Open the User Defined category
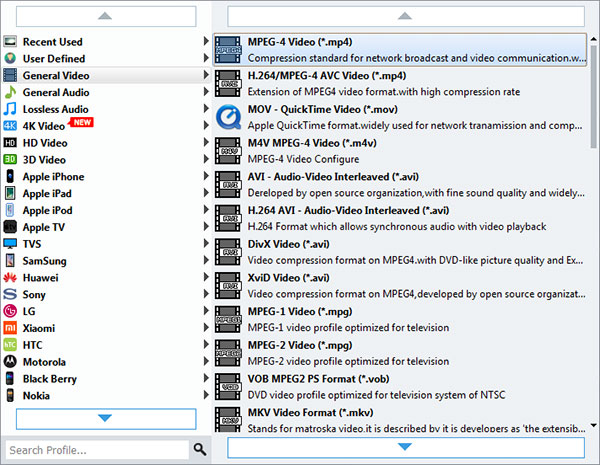Screen dimensions: 600x465 tap(54, 59)
